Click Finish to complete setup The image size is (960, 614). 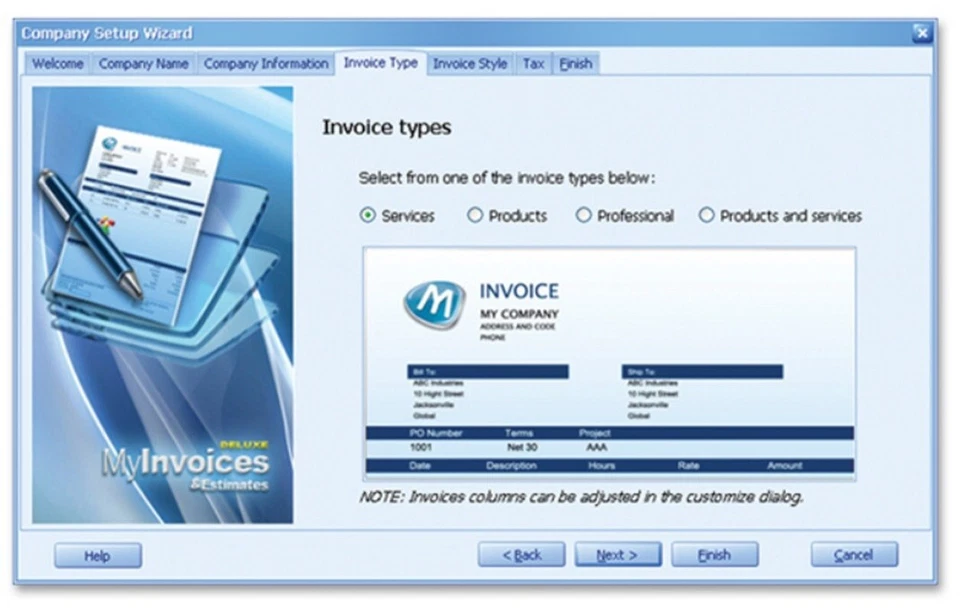(714, 554)
